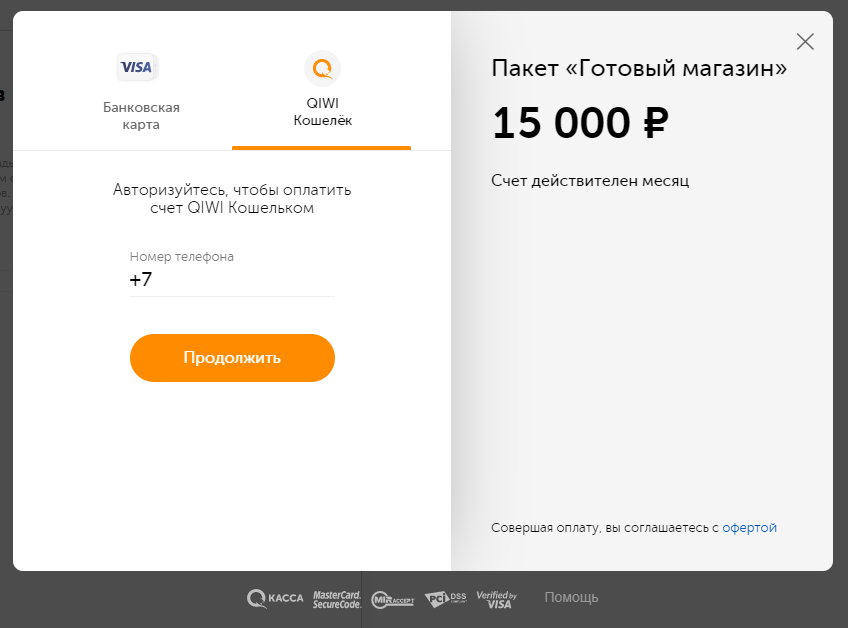Click the QIWI Касса logo in footer

275,599
